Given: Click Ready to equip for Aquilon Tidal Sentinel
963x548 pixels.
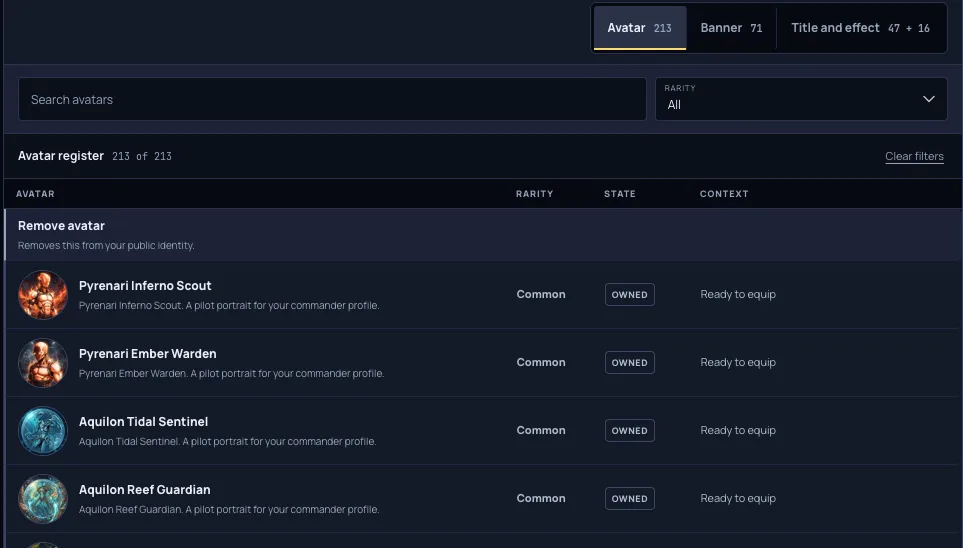Looking at the screenshot, I should click(x=738, y=431).
